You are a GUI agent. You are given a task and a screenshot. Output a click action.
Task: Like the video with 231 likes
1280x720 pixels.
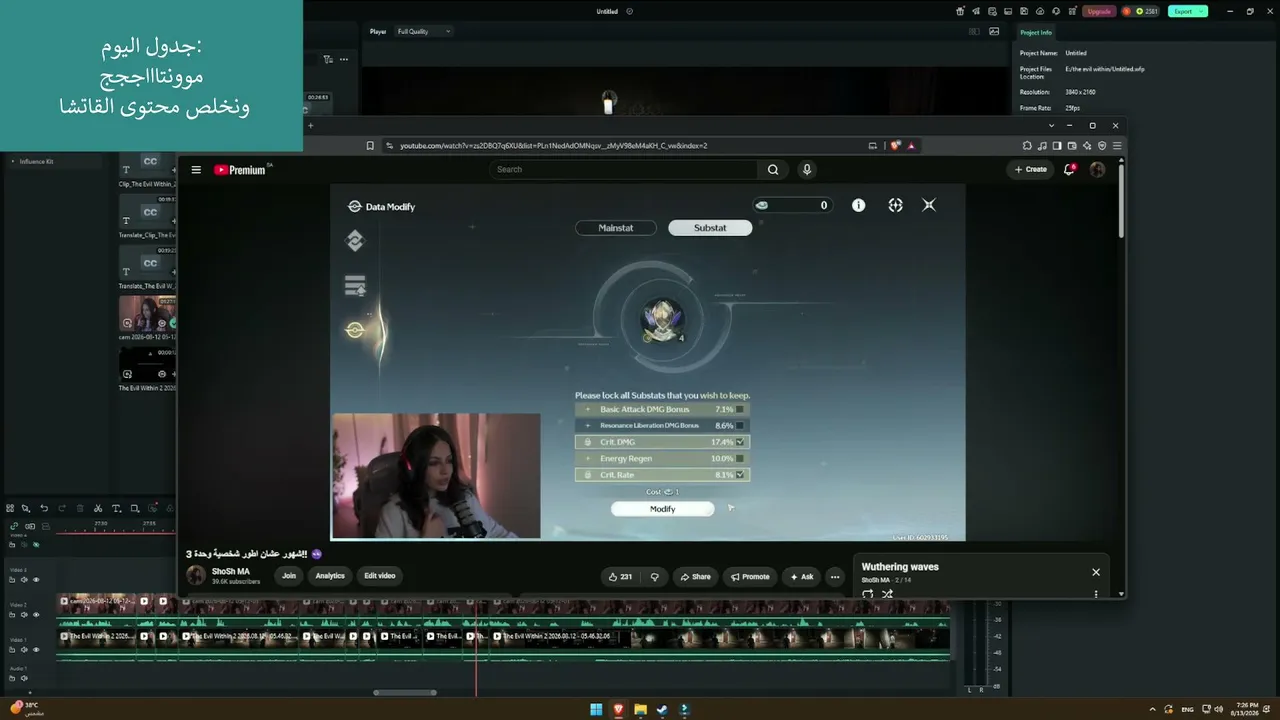click(621, 576)
